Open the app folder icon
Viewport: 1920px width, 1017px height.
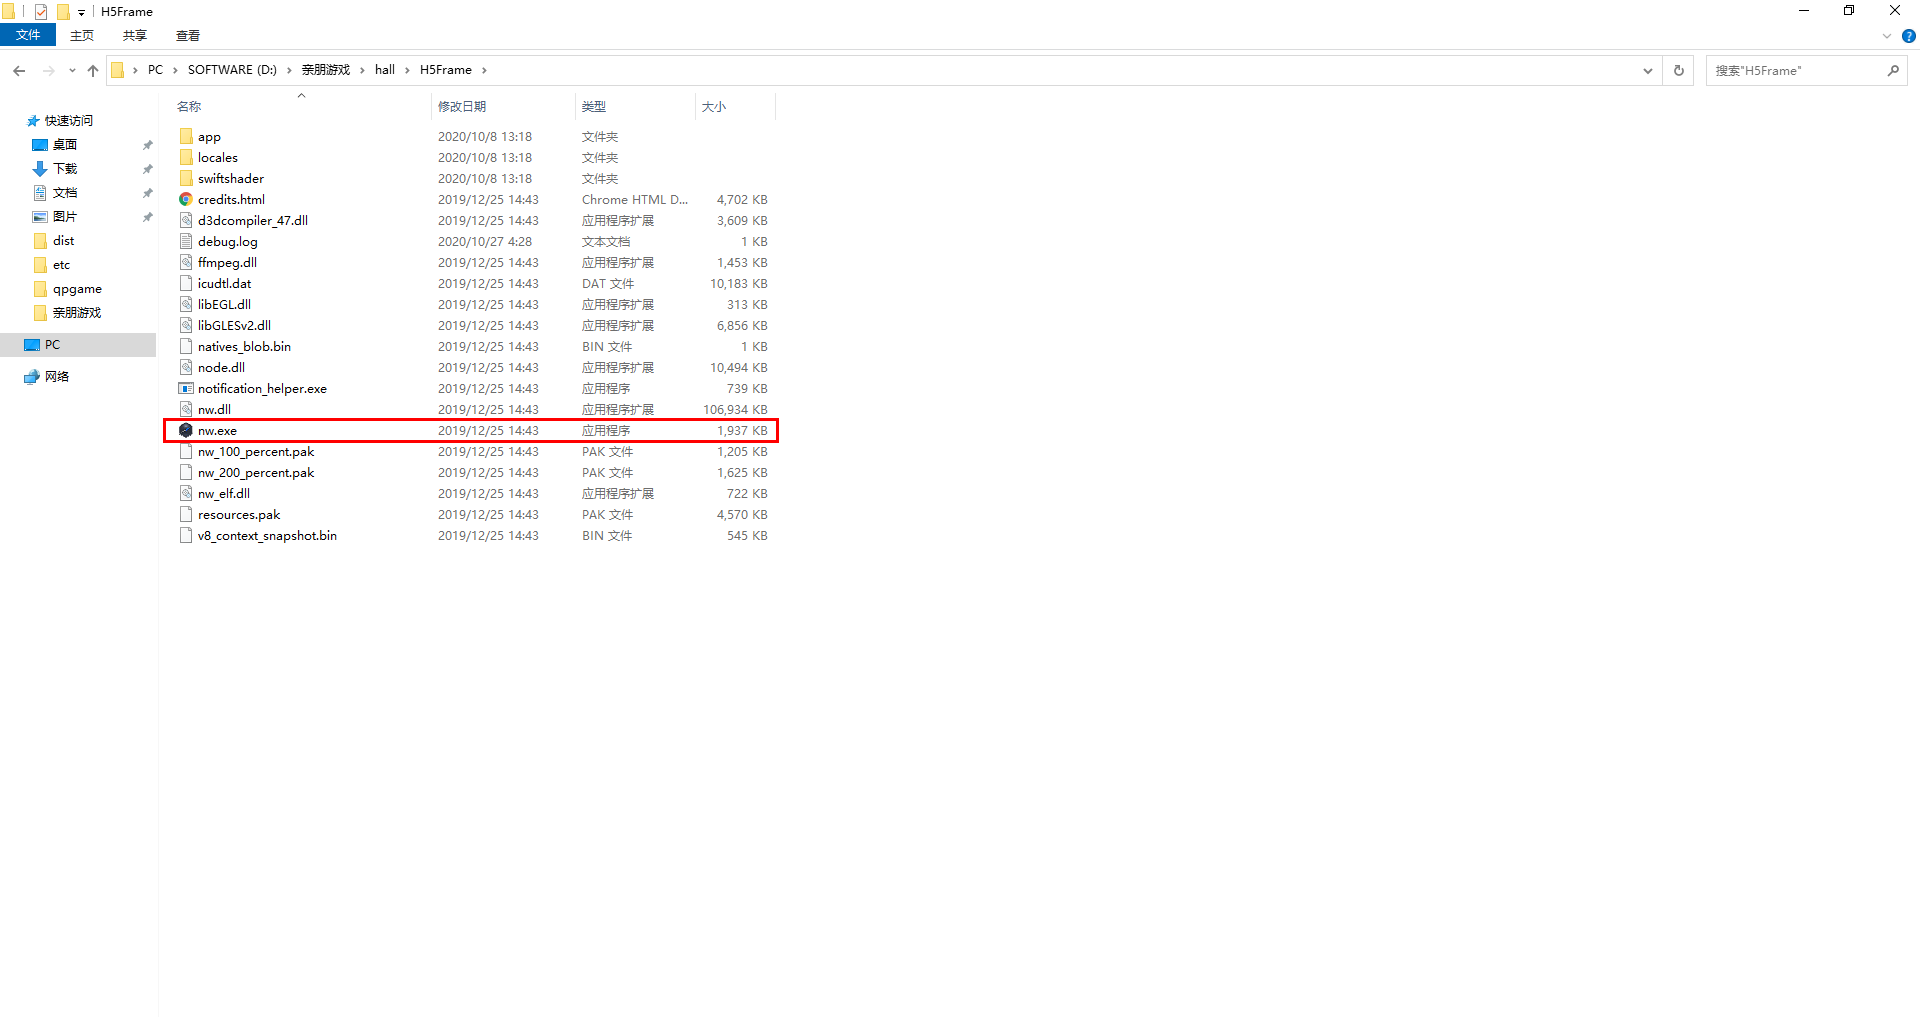click(186, 136)
